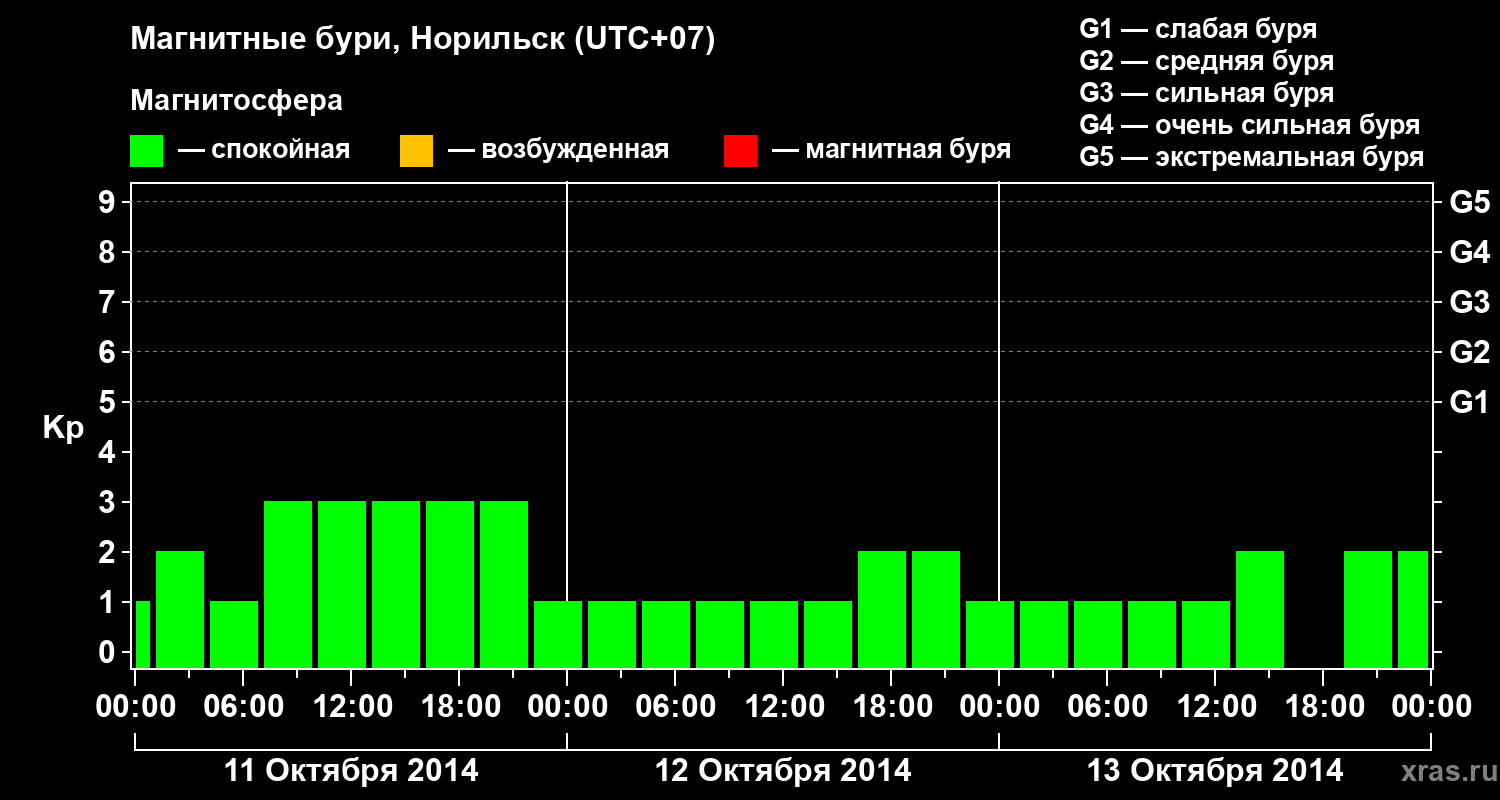
Task: Click the '12:00' time label under 13 October
Action: [x=1215, y=706]
